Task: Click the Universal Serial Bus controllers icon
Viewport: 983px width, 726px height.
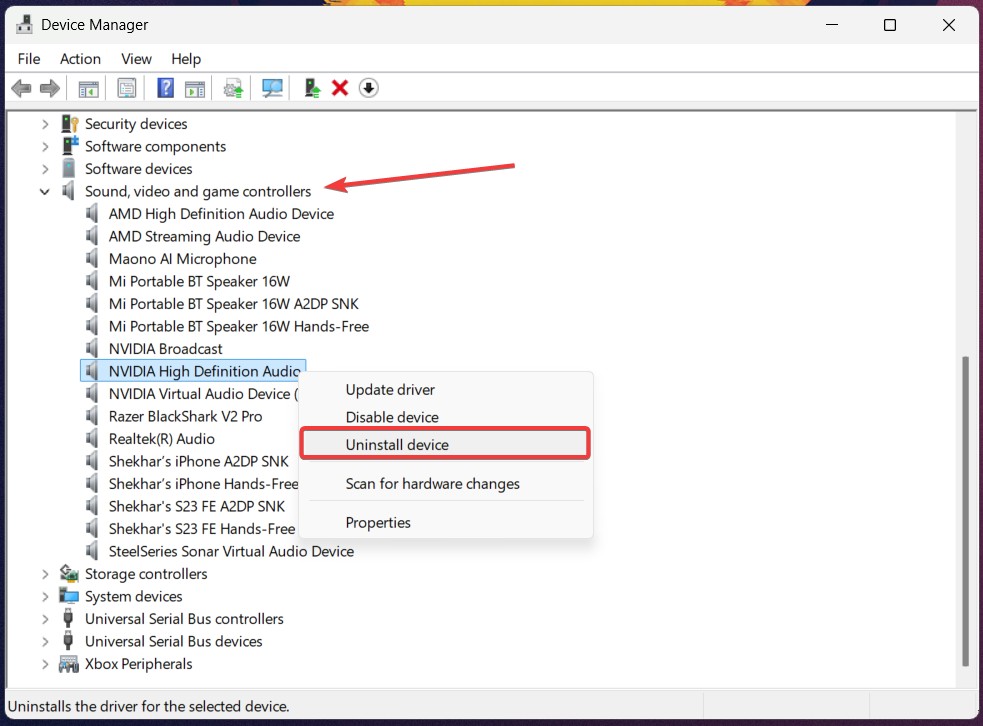Action: coord(68,619)
